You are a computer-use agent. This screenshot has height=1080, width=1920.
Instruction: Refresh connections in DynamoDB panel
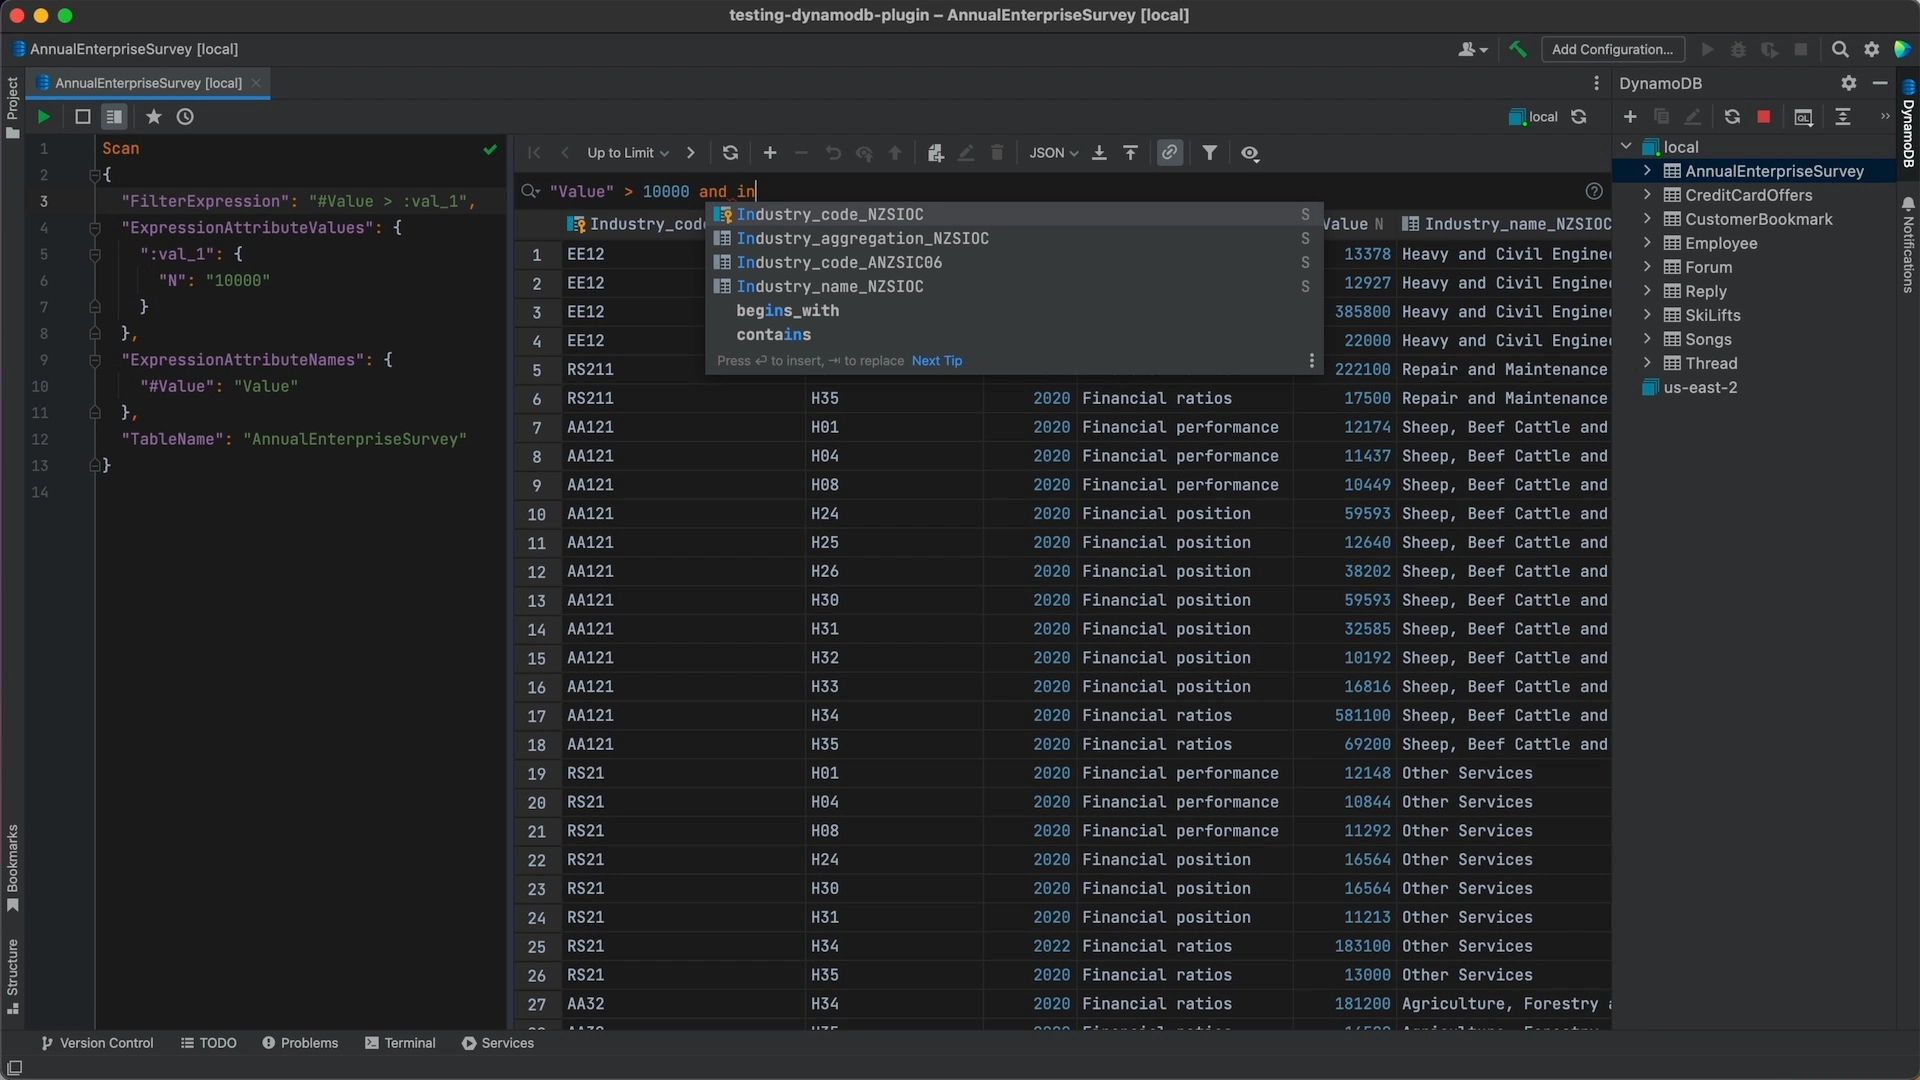[x=1732, y=117]
